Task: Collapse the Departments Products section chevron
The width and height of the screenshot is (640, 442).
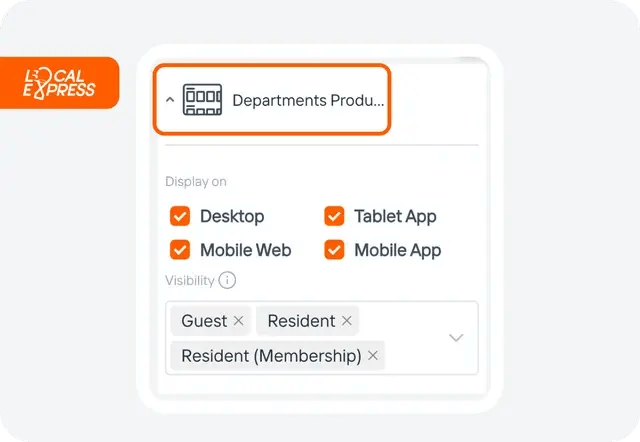Action: tap(170, 100)
